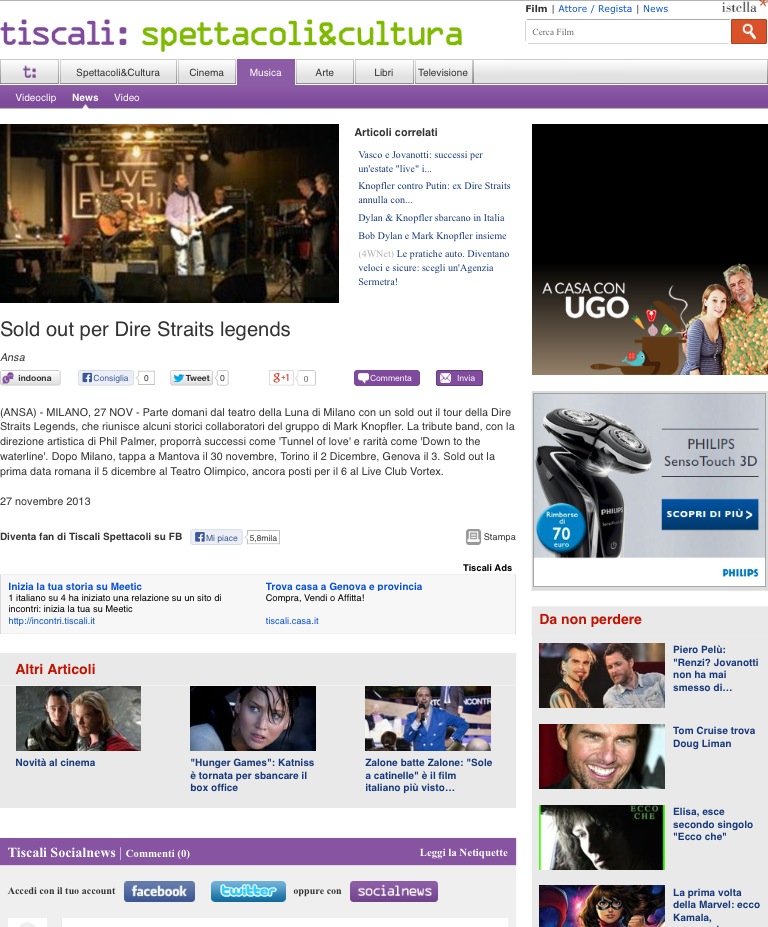The image size is (768, 927).
Task: Click Facebook Consiglia button
Action: (x=105, y=378)
